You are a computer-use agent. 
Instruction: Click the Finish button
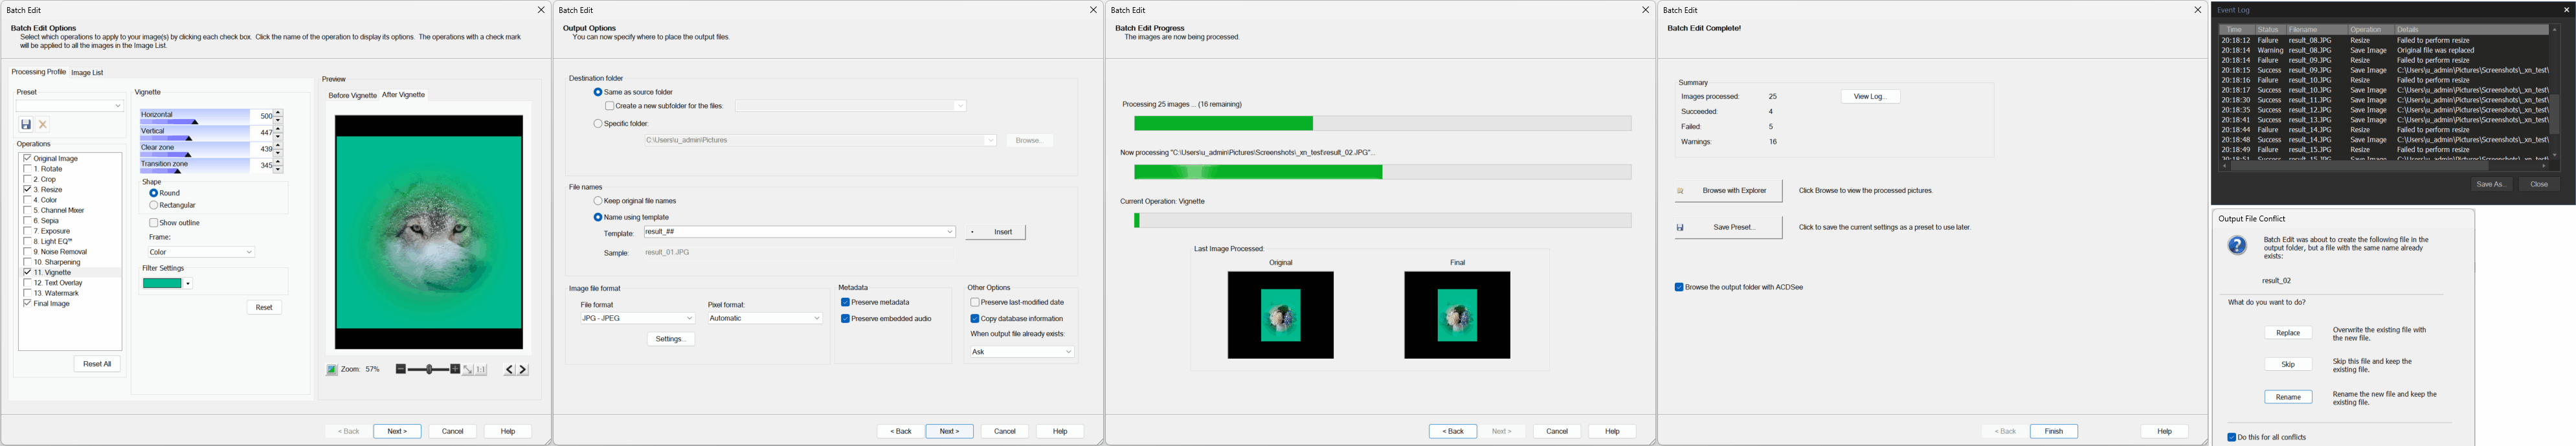[x=2054, y=431]
